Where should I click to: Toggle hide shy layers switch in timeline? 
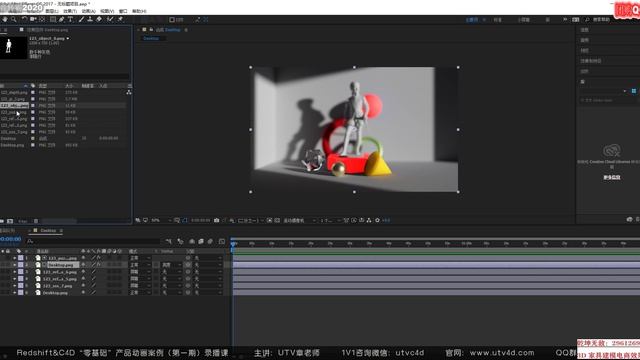[x=191, y=241]
